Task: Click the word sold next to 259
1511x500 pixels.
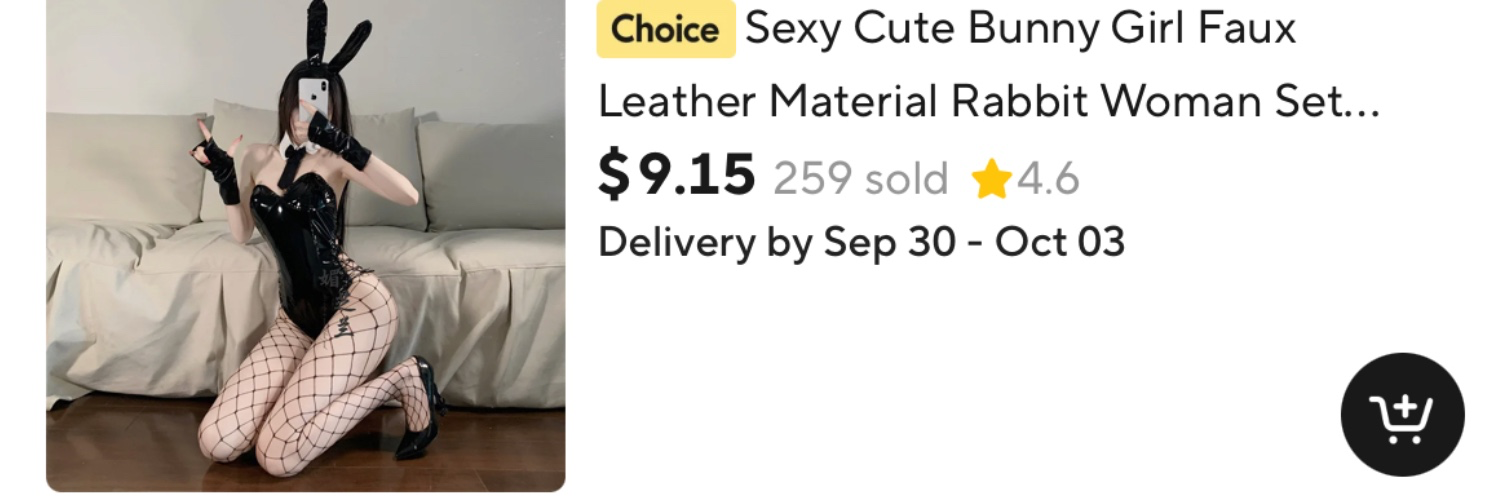Action: [906, 180]
